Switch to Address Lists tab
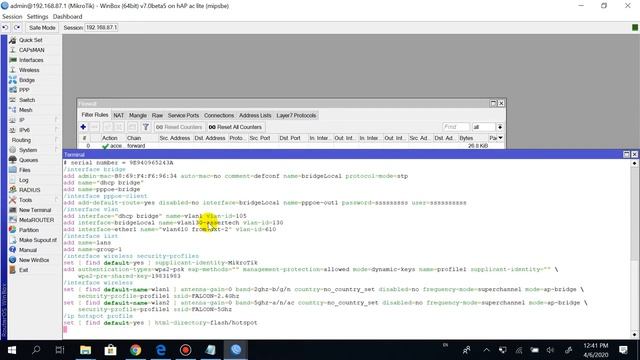Image resolution: width=640 pixels, height=360 pixels. tap(255, 116)
